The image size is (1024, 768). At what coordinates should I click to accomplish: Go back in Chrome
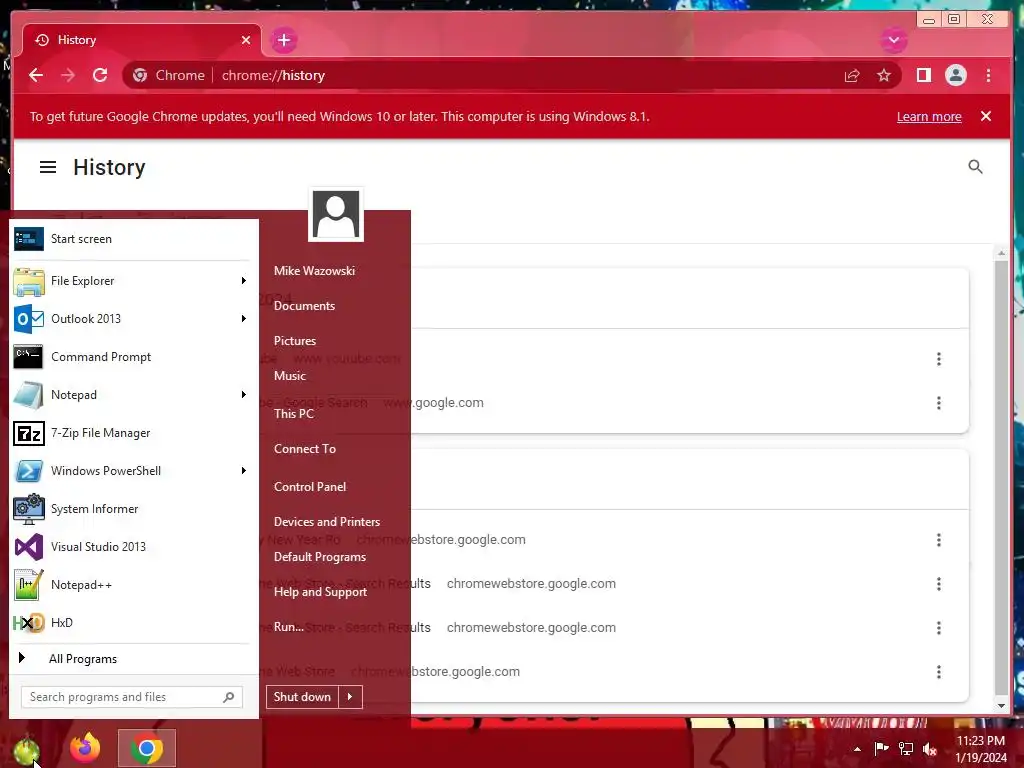(x=36, y=75)
